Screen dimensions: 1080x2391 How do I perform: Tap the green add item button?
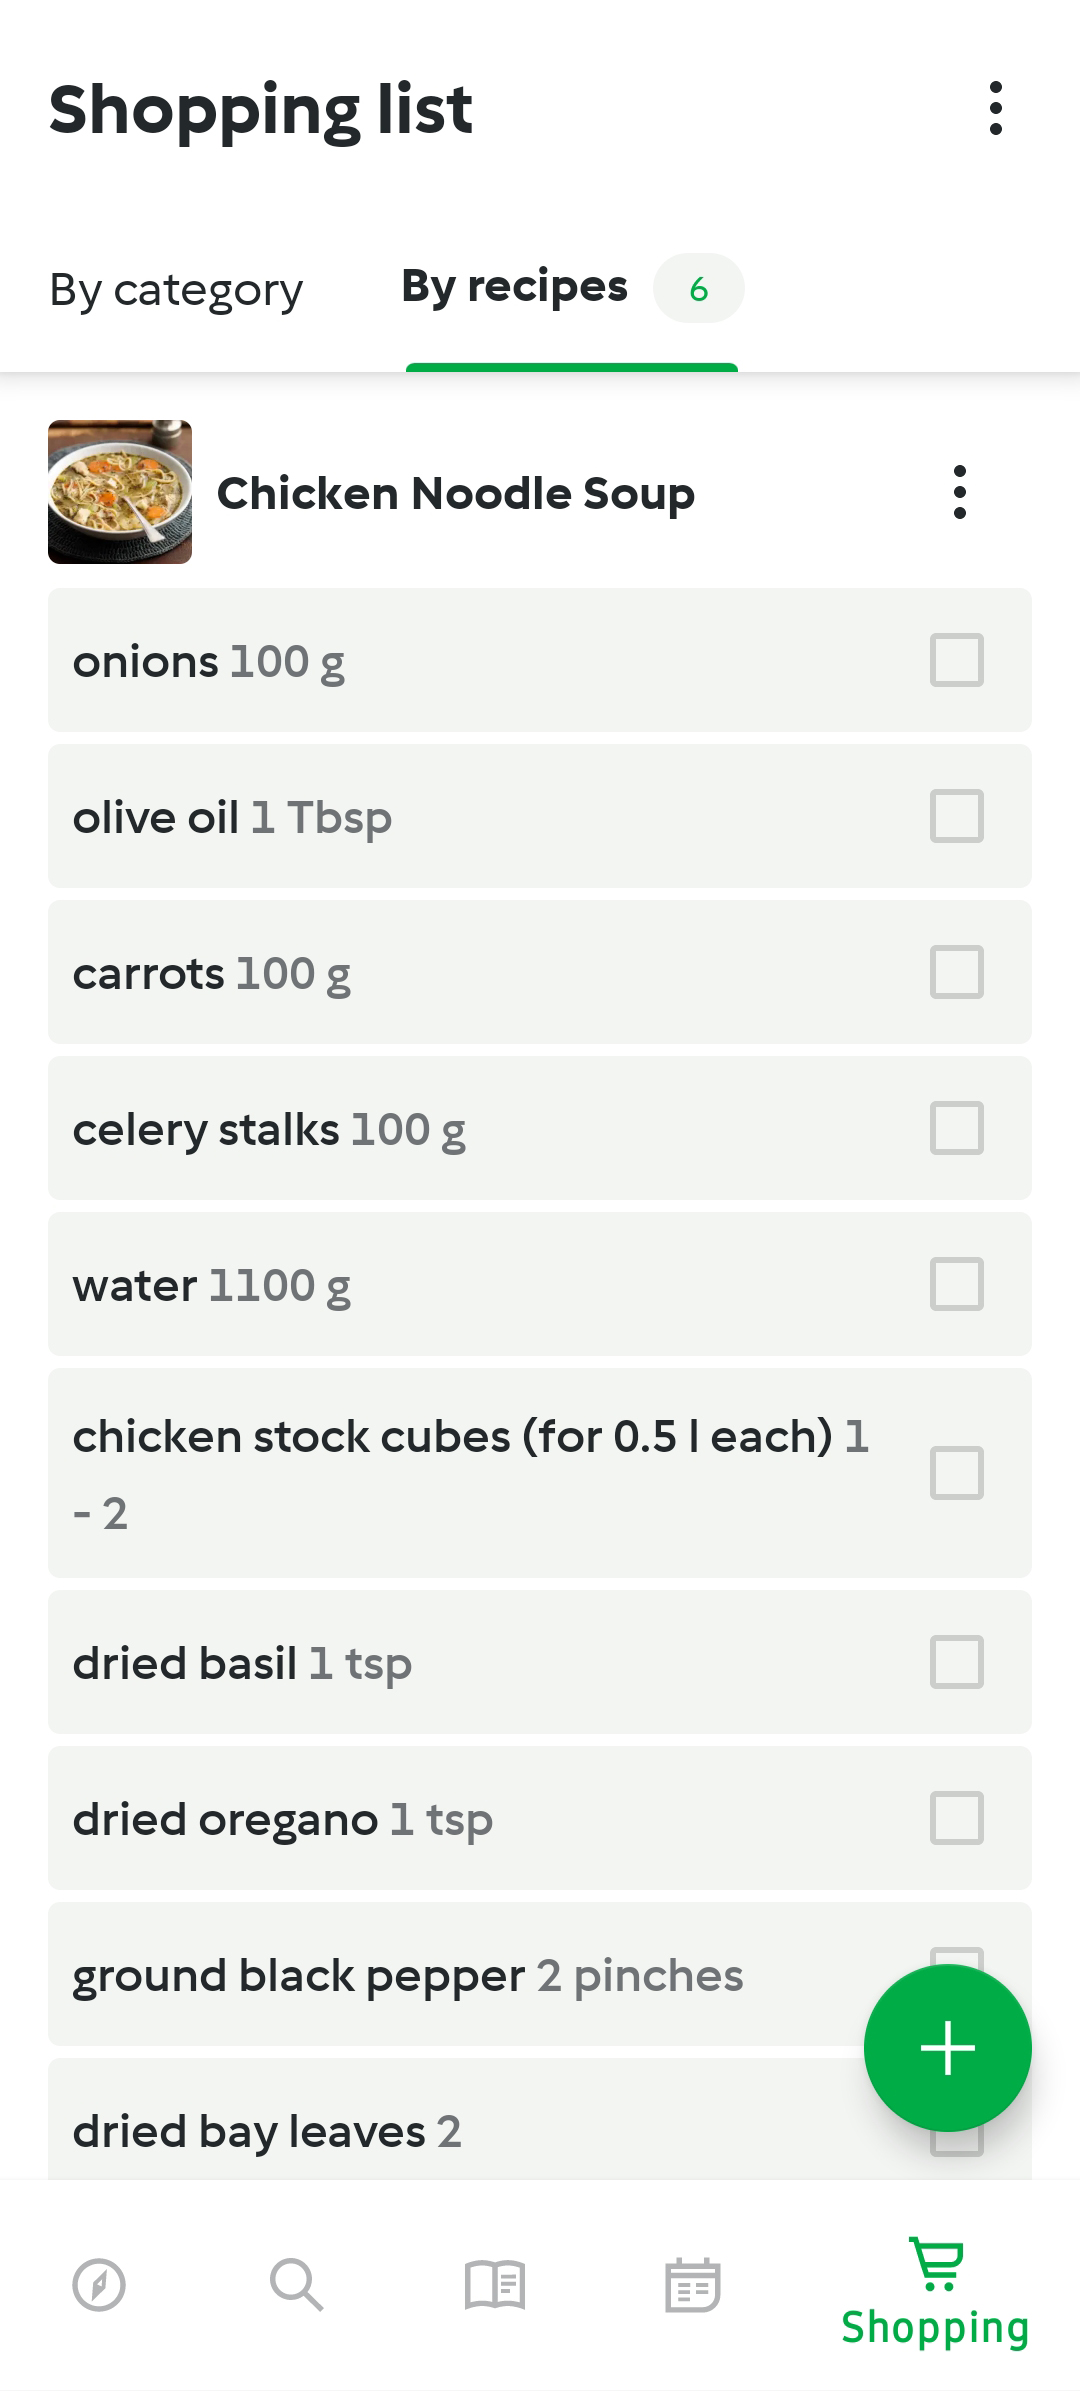(x=947, y=2047)
